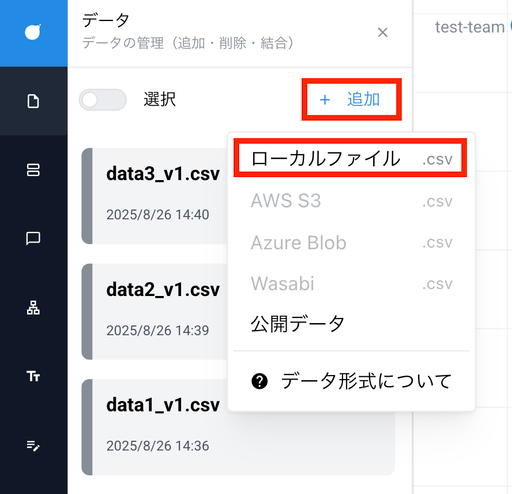Screen dimensions: 512x494
Task: Select Azure Blob option in menu
Action: [x=351, y=243]
